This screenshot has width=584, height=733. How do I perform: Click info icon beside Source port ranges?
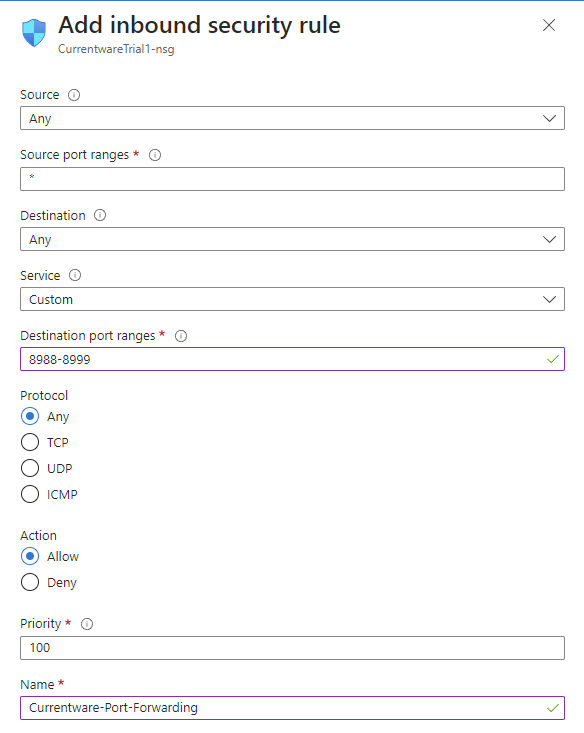click(x=155, y=155)
